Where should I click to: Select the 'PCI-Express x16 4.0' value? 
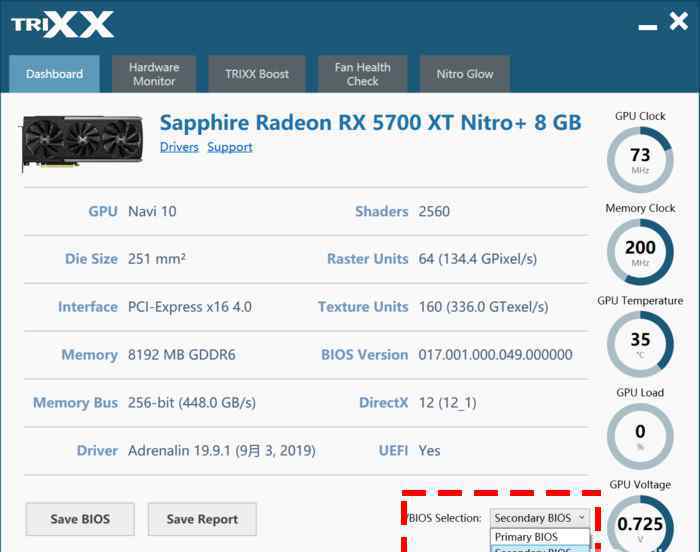point(190,307)
